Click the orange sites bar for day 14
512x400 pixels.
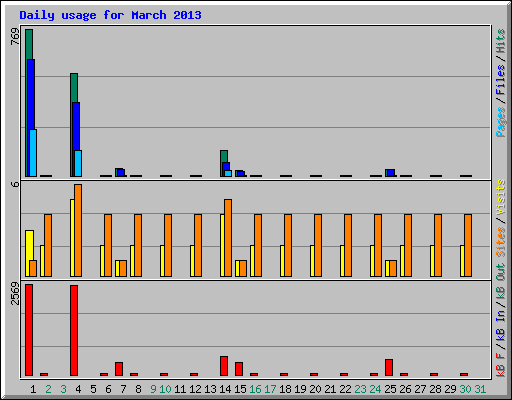228,238
